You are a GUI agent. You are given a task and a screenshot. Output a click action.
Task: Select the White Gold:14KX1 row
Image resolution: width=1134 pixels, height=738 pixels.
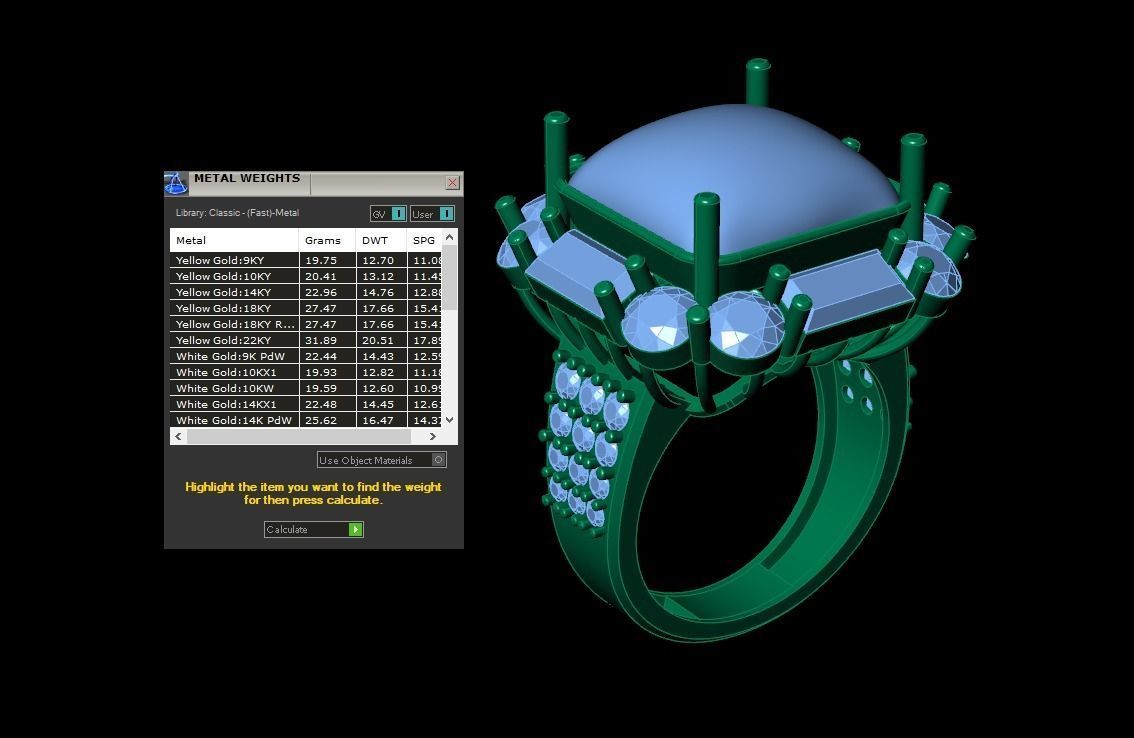(305, 404)
